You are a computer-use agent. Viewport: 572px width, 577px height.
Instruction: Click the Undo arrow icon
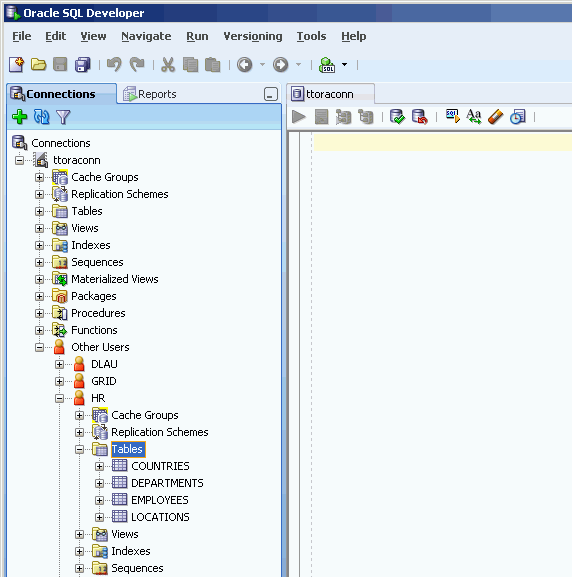click(114, 64)
